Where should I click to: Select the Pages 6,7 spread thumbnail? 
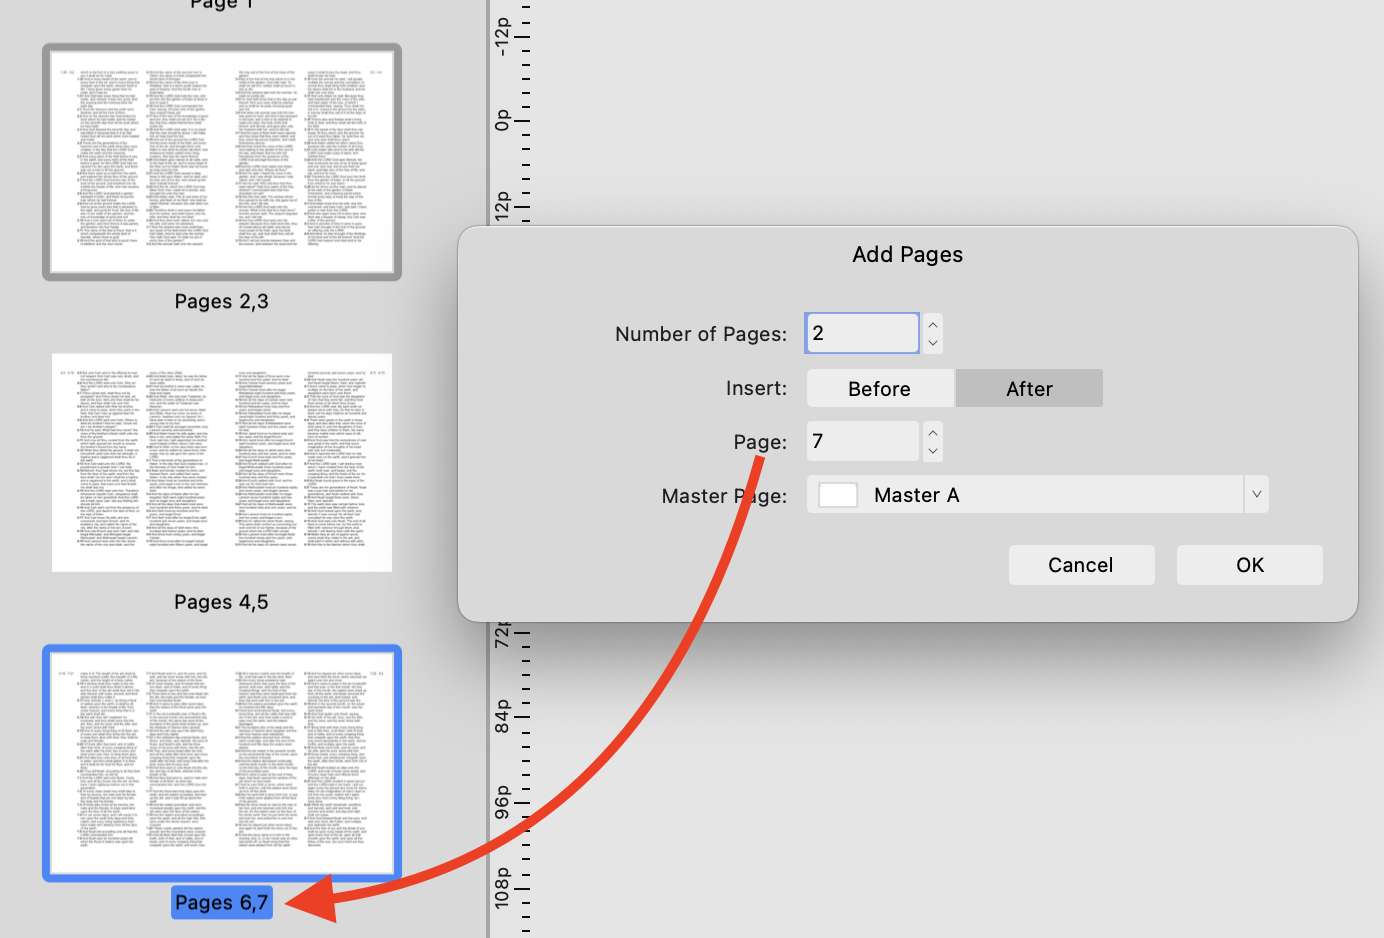point(222,763)
